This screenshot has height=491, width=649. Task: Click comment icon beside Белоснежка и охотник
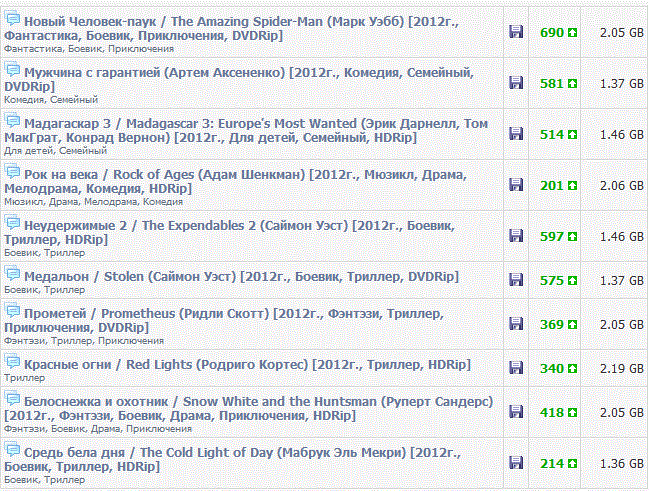pos(12,399)
